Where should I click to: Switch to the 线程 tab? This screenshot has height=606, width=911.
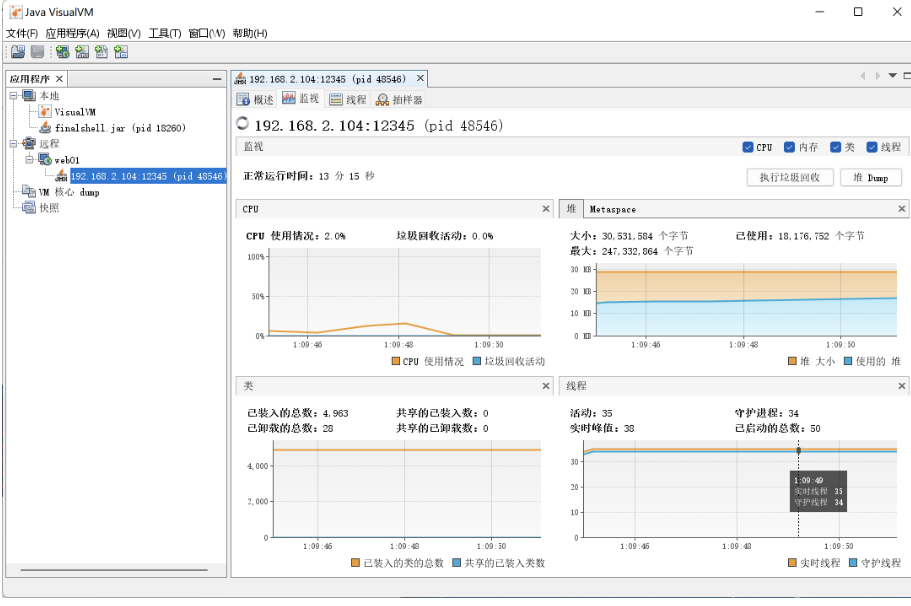348,99
